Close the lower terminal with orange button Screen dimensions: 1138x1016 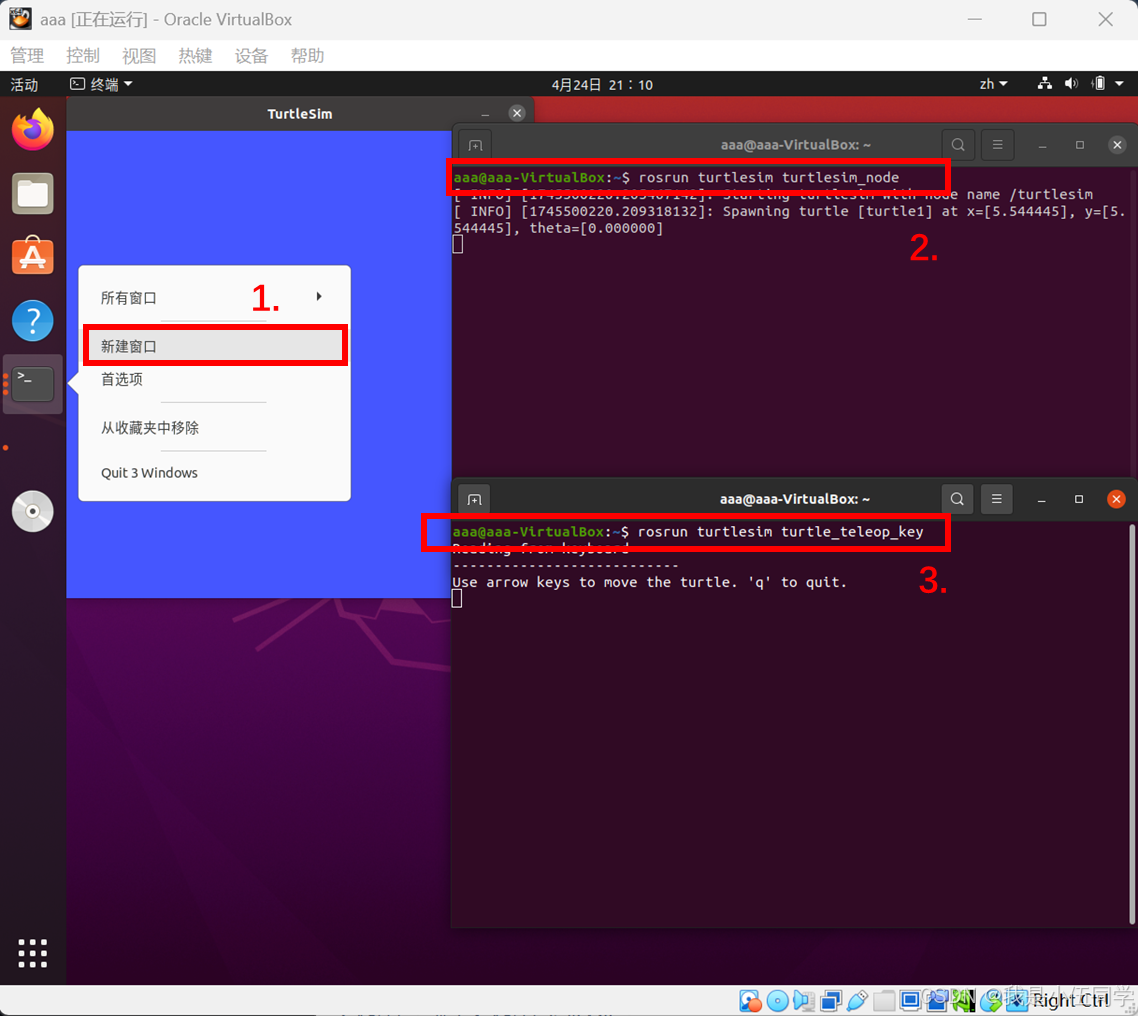pyautogui.click(x=1116, y=499)
